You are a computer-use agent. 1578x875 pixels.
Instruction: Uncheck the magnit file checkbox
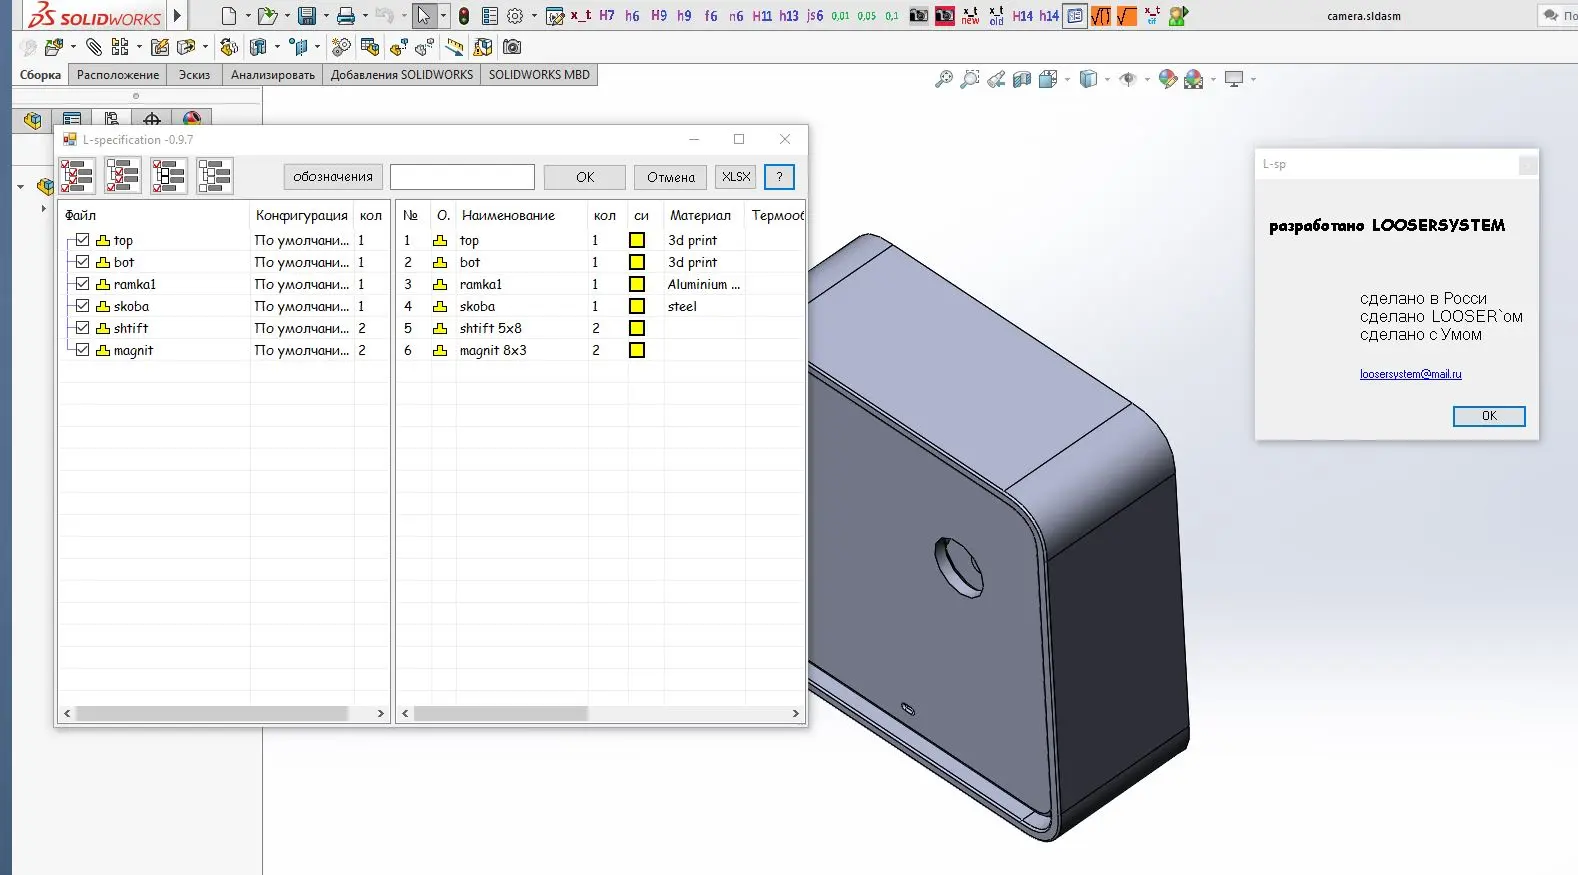pyautogui.click(x=83, y=350)
